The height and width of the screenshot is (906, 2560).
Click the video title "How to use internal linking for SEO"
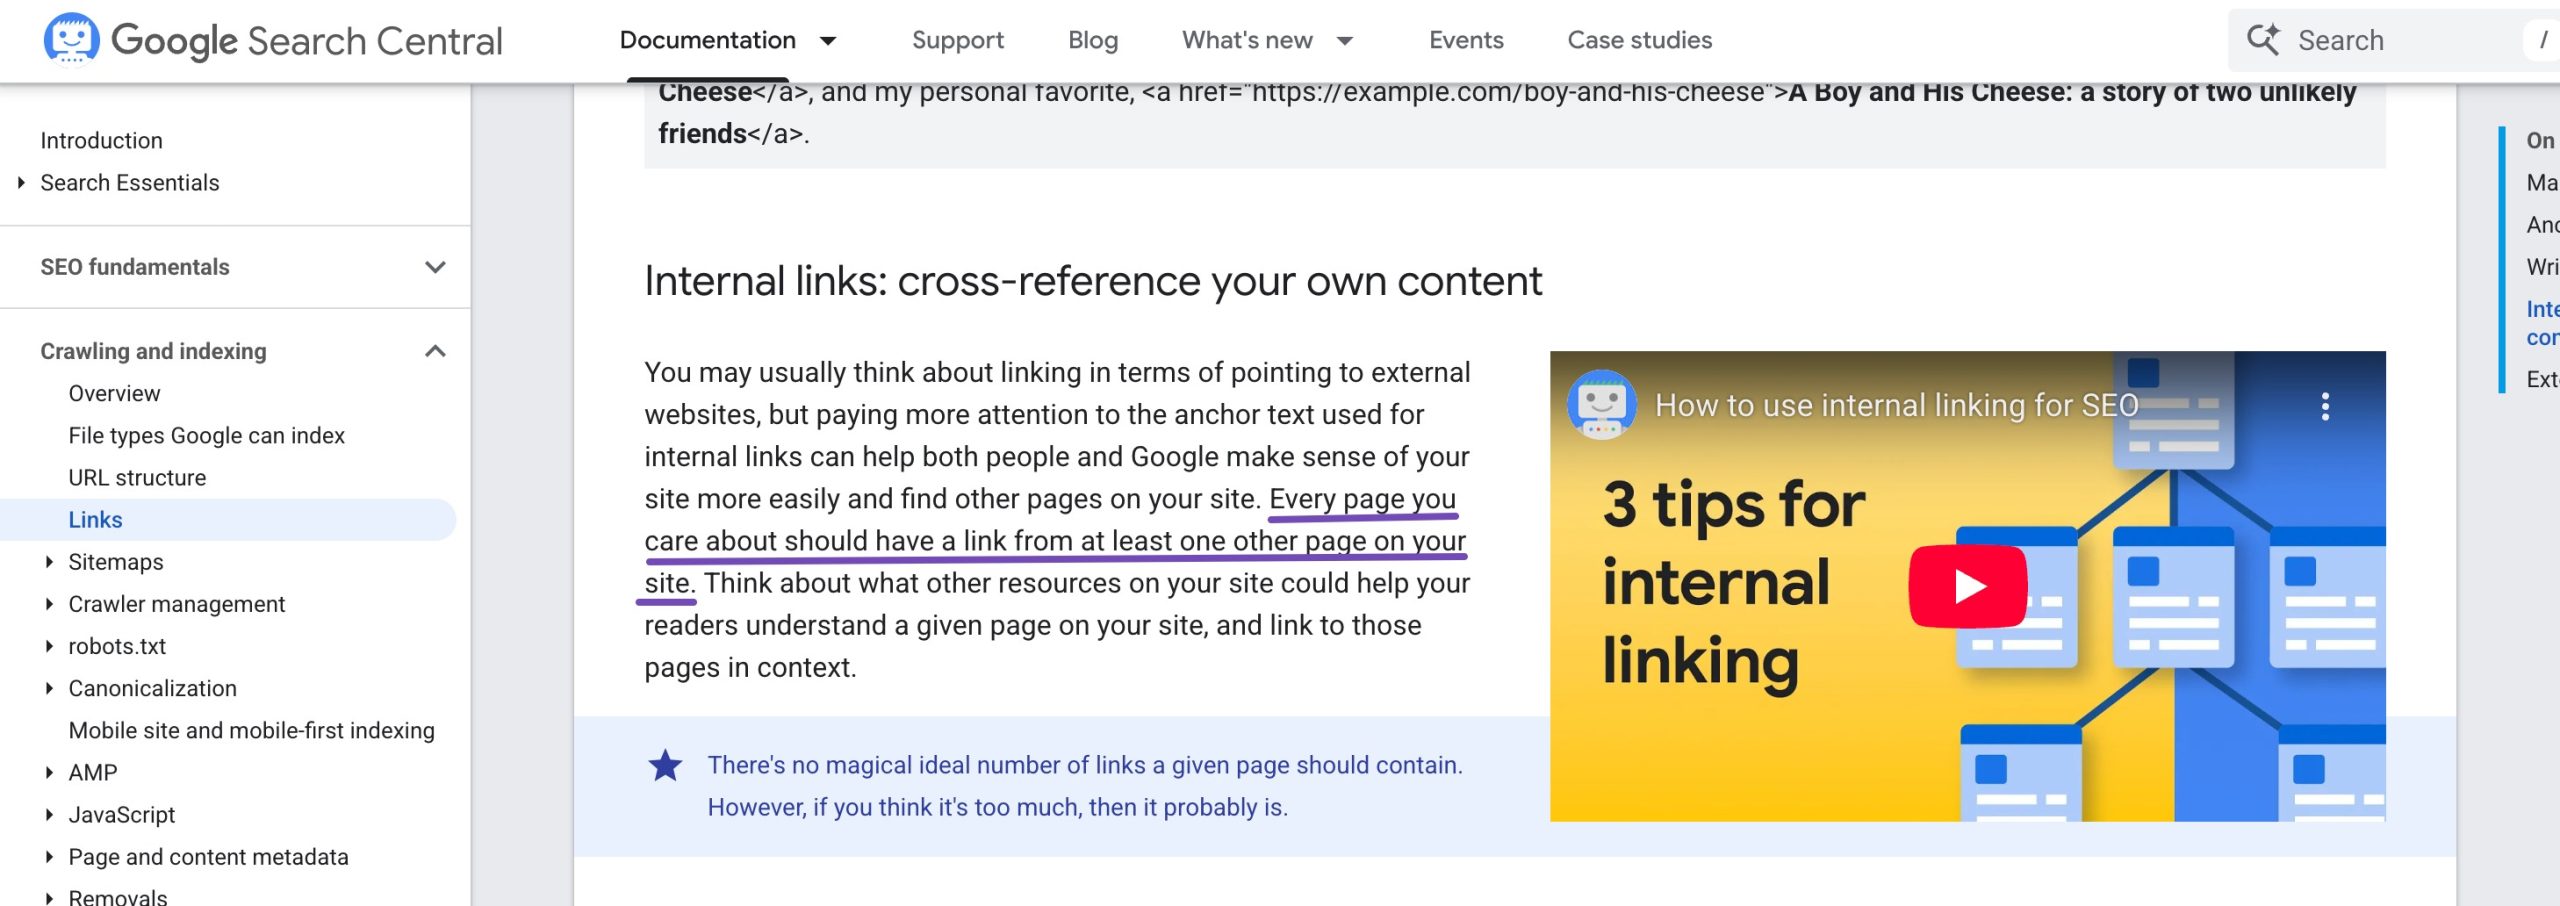1896,405
